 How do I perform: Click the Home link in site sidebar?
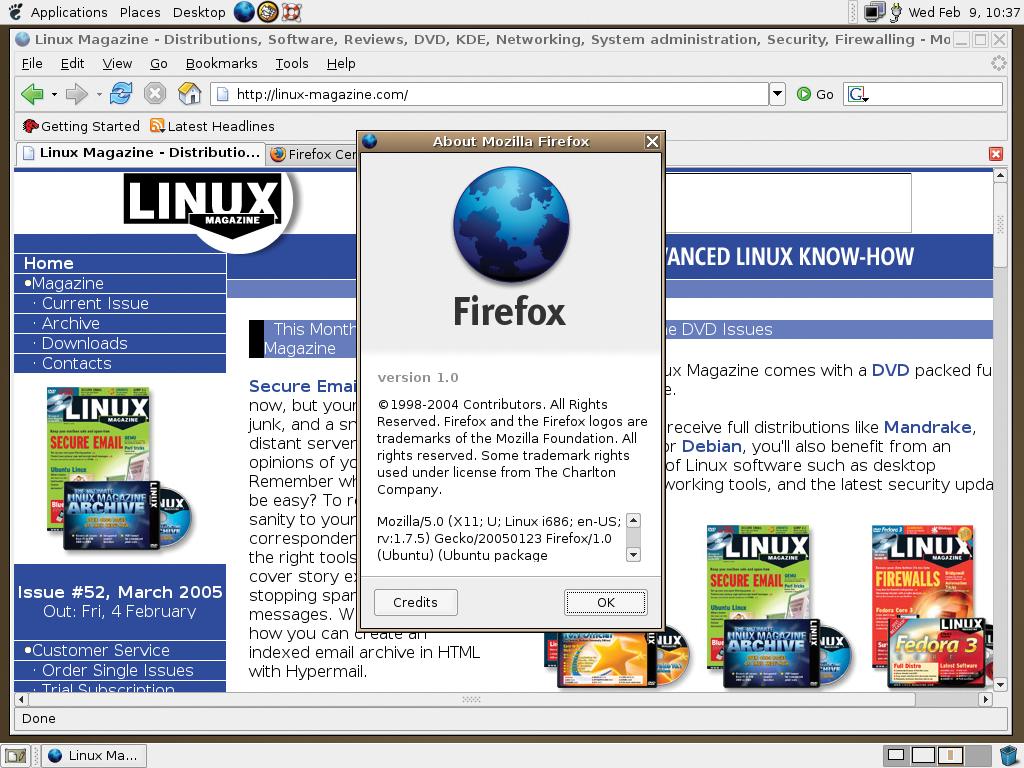(x=48, y=263)
